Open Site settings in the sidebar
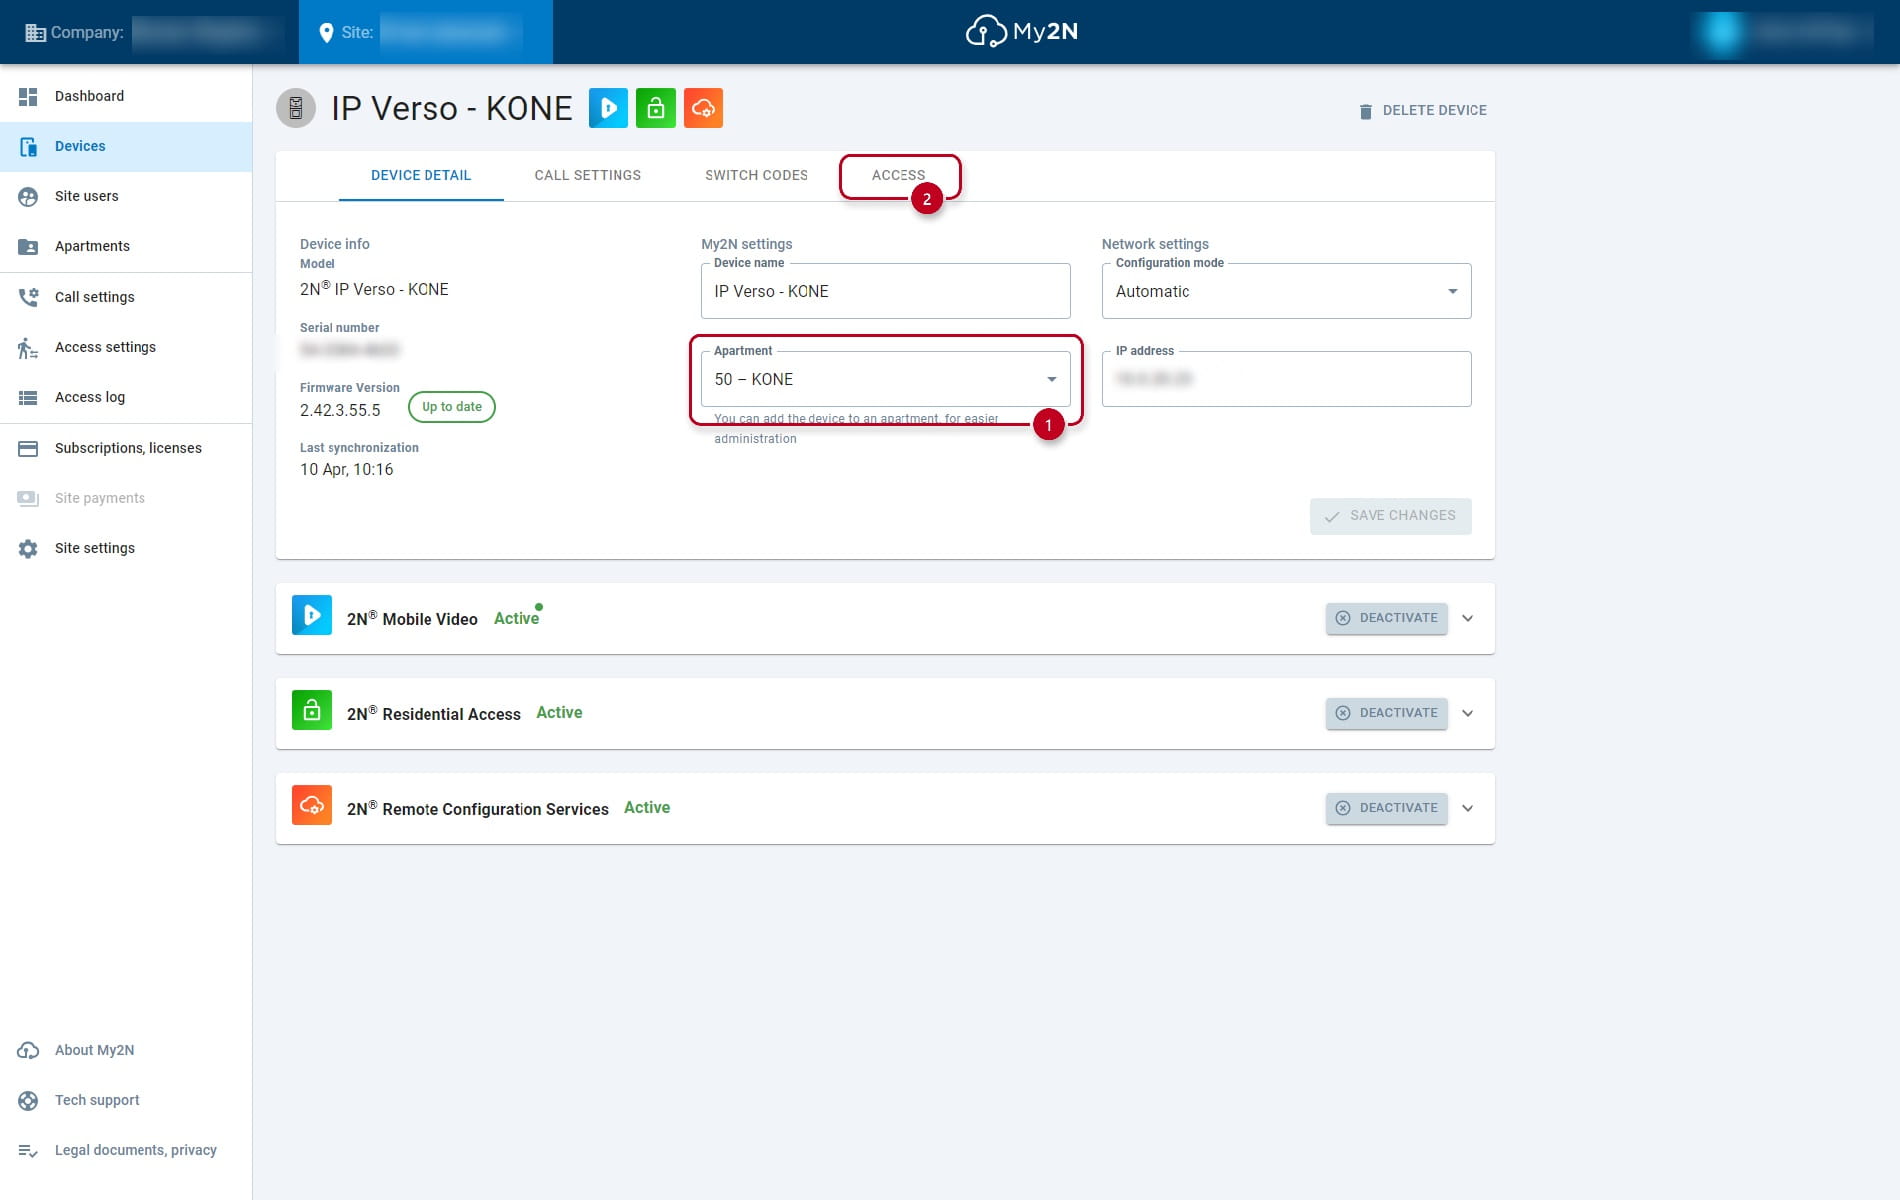The height and width of the screenshot is (1200, 1900). click(x=126, y=548)
